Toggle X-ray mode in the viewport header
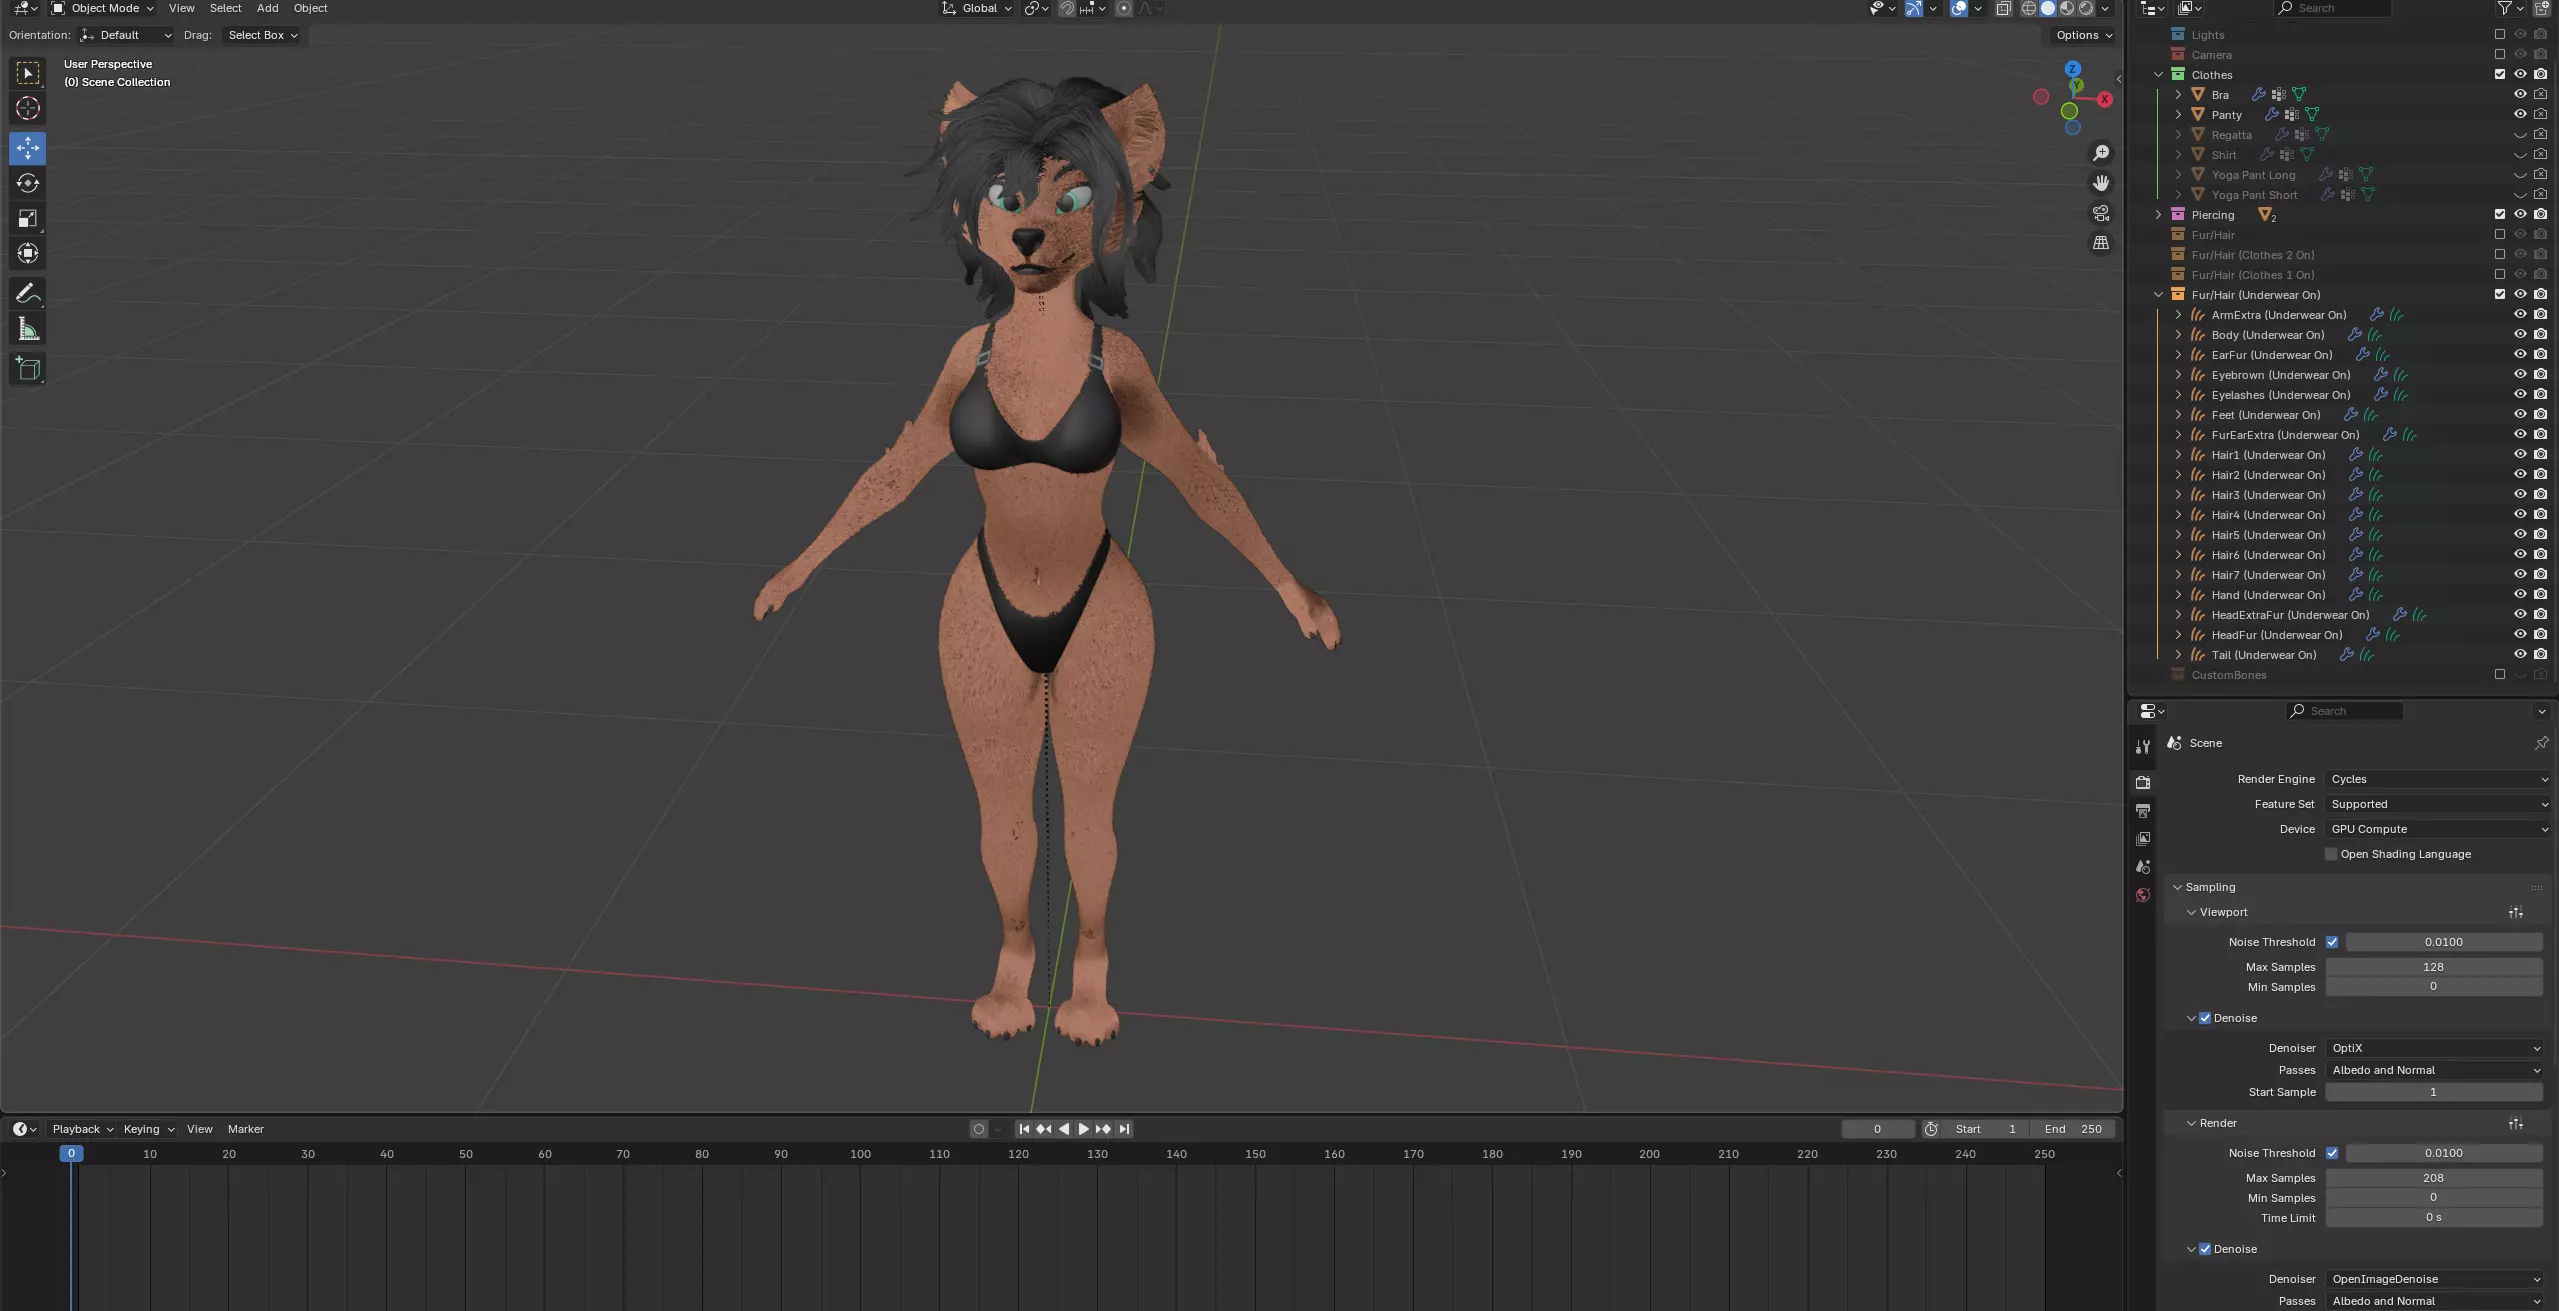This screenshot has width=2559, height=1311. (x=2003, y=8)
